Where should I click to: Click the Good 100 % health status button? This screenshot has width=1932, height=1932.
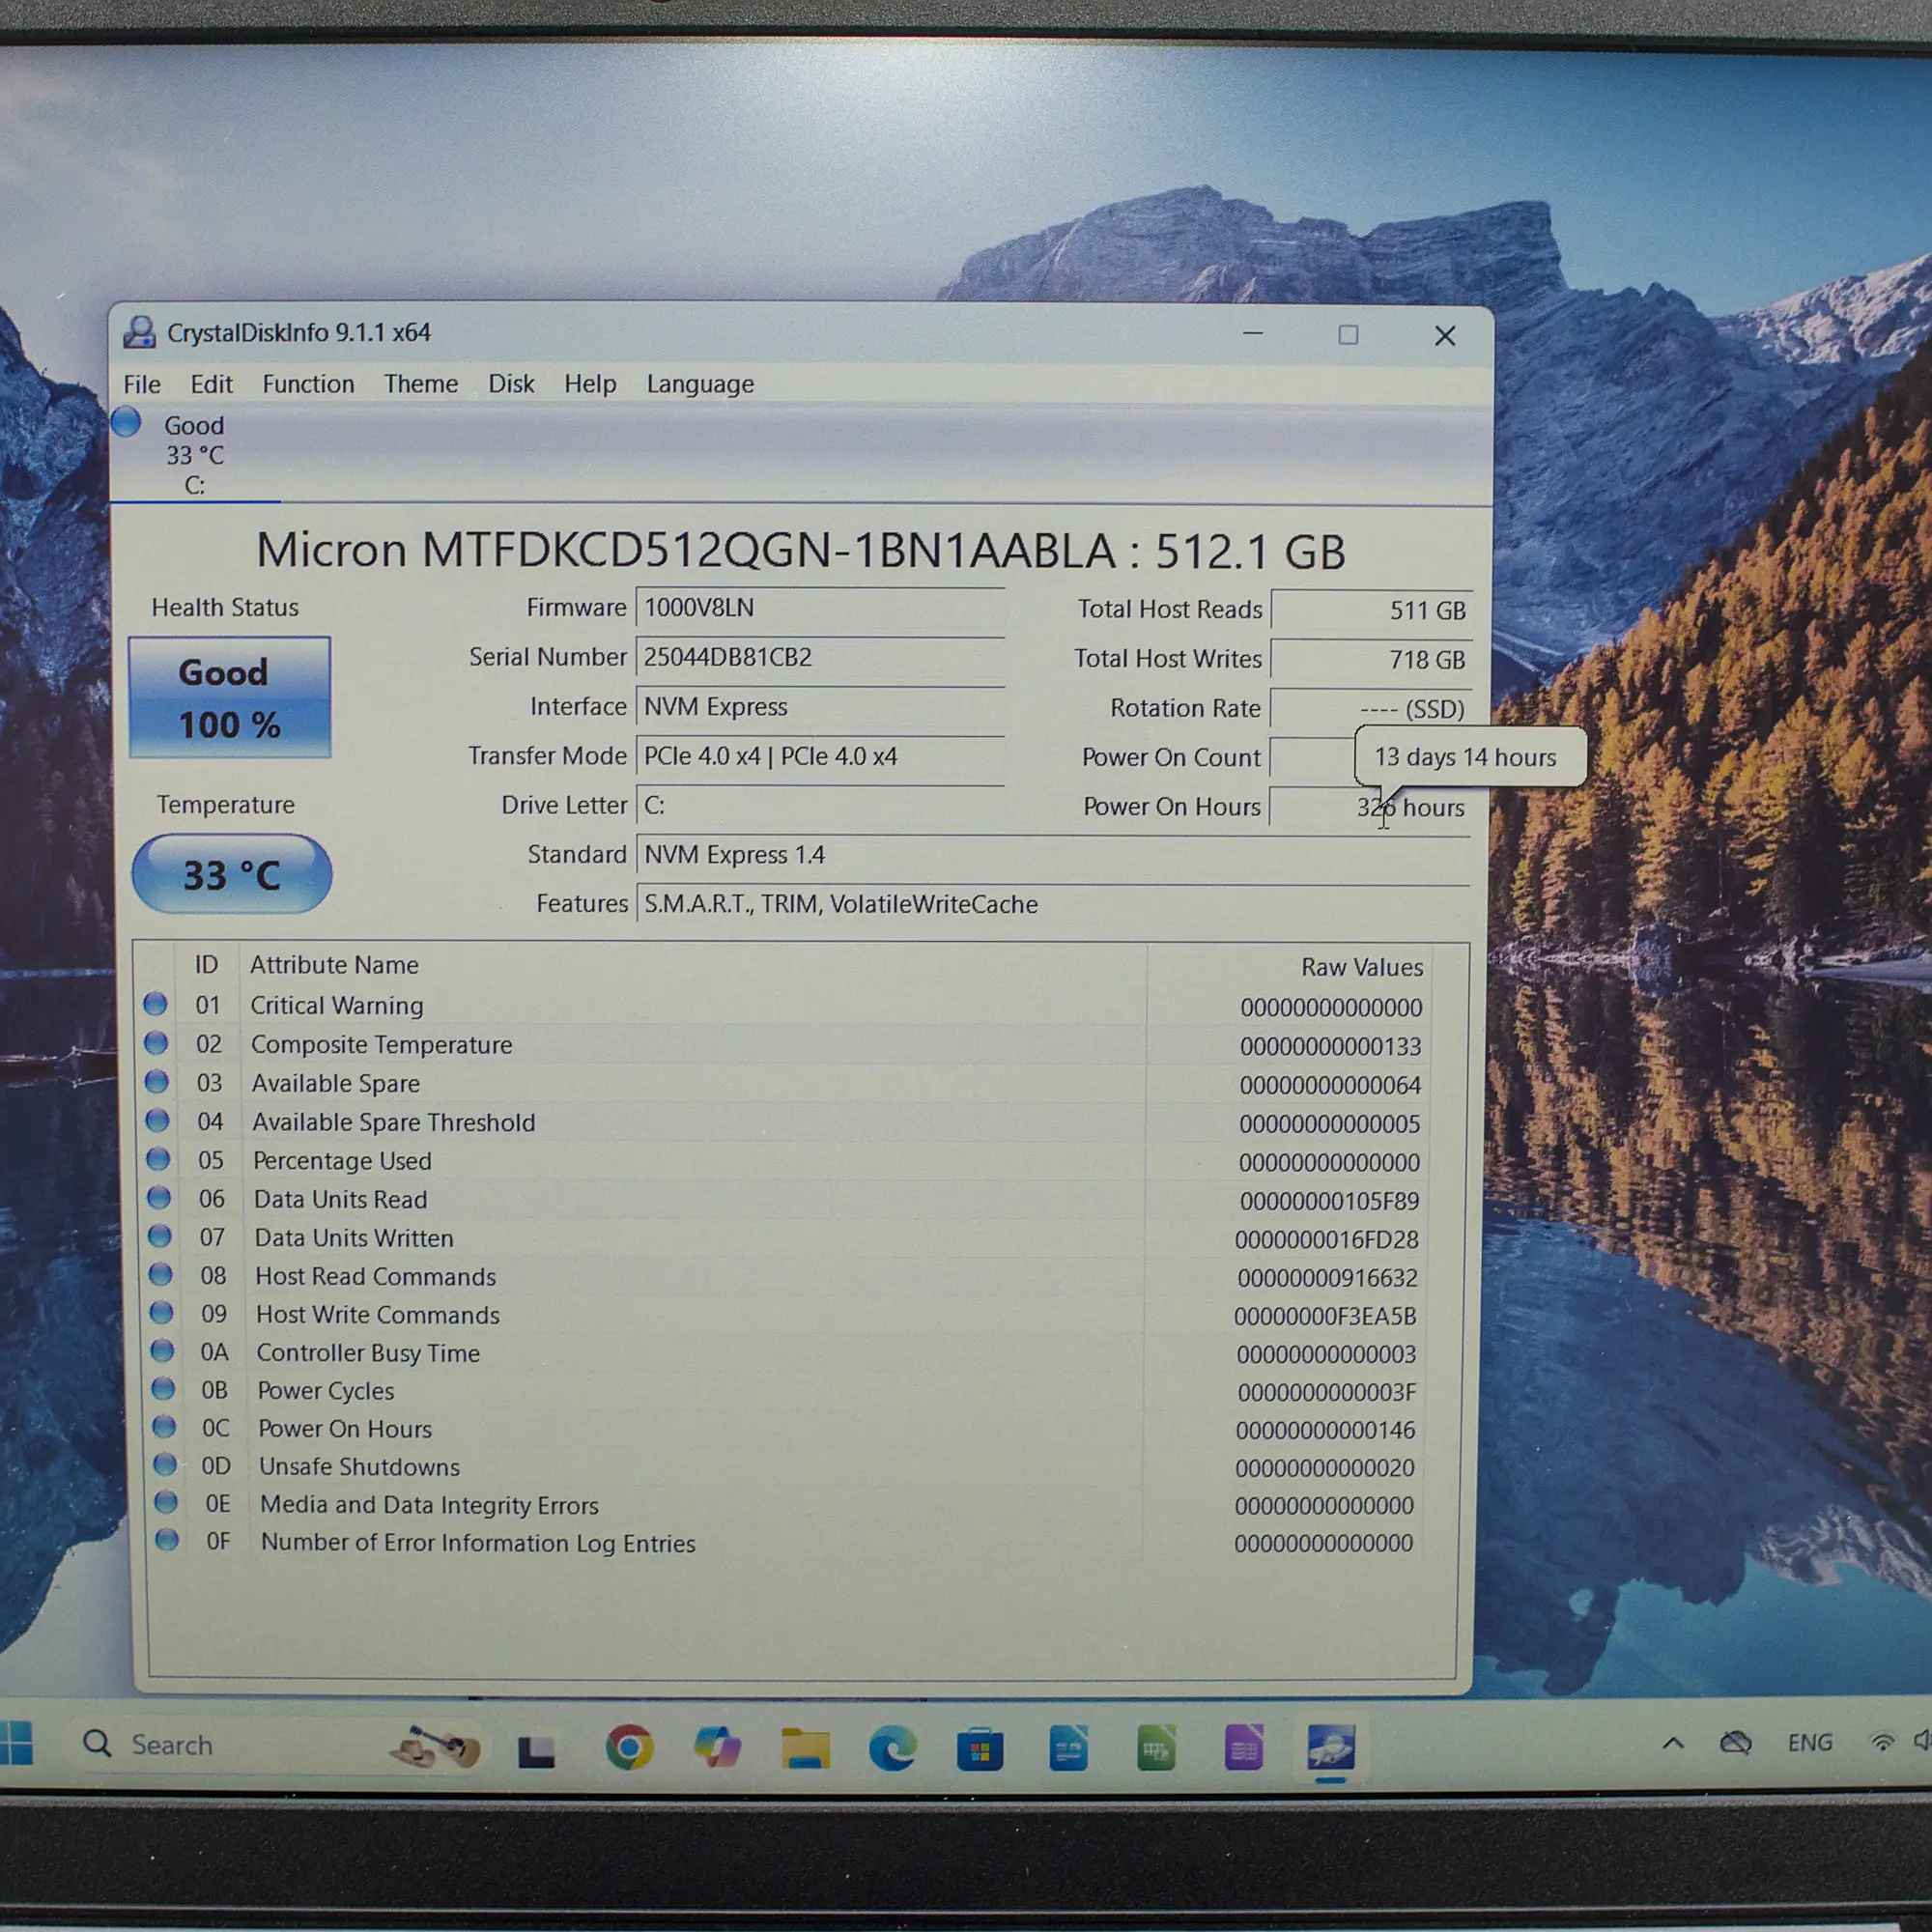229,697
